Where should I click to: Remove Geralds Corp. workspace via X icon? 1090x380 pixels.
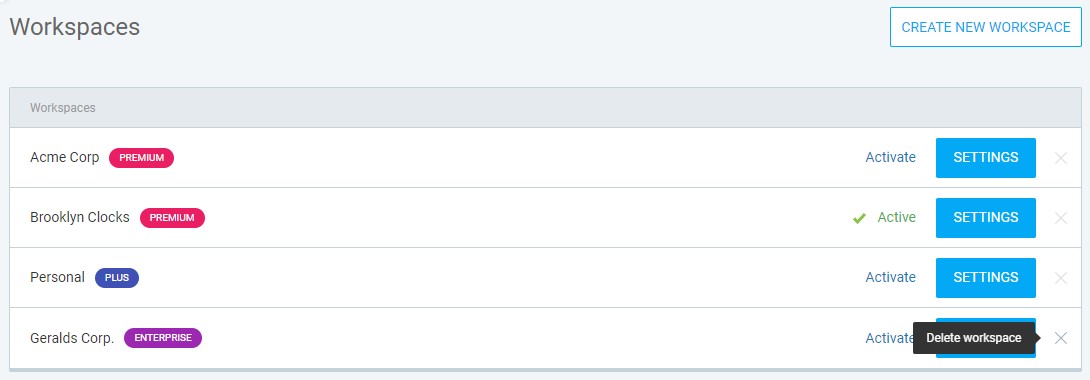pyautogui.click(x=1060, y=338)
